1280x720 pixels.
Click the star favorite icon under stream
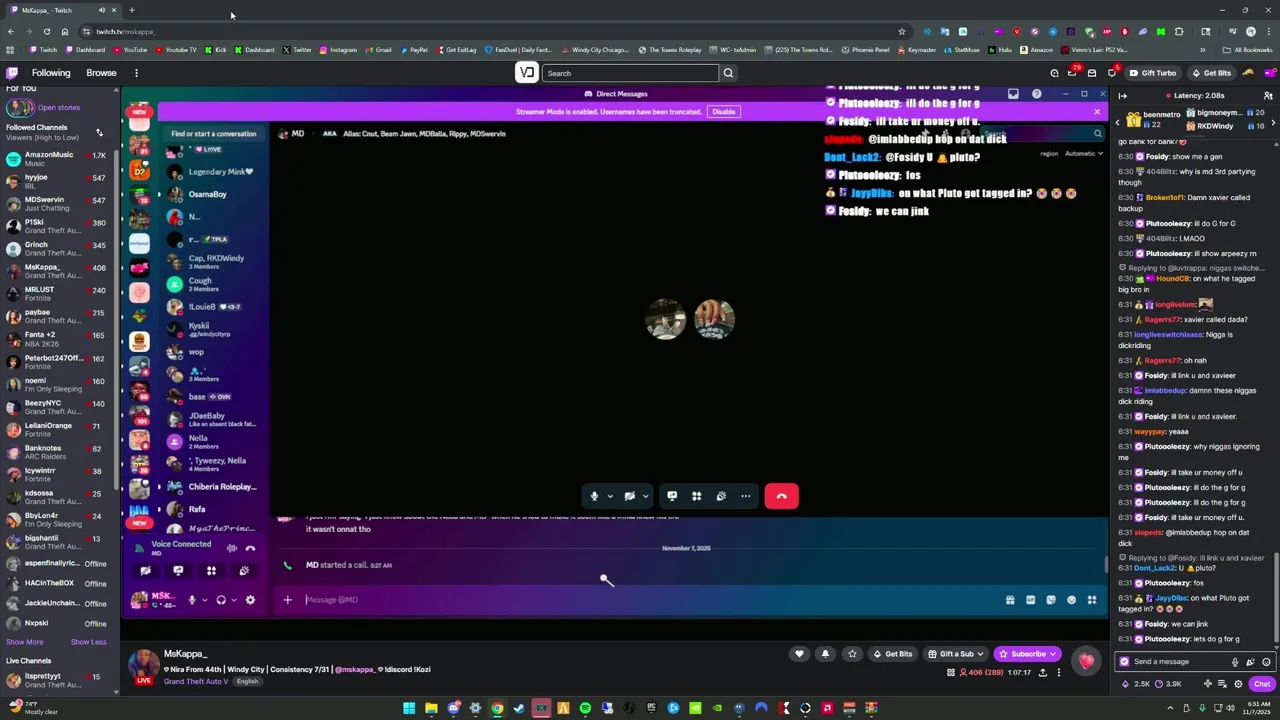[x=852, y=654]
